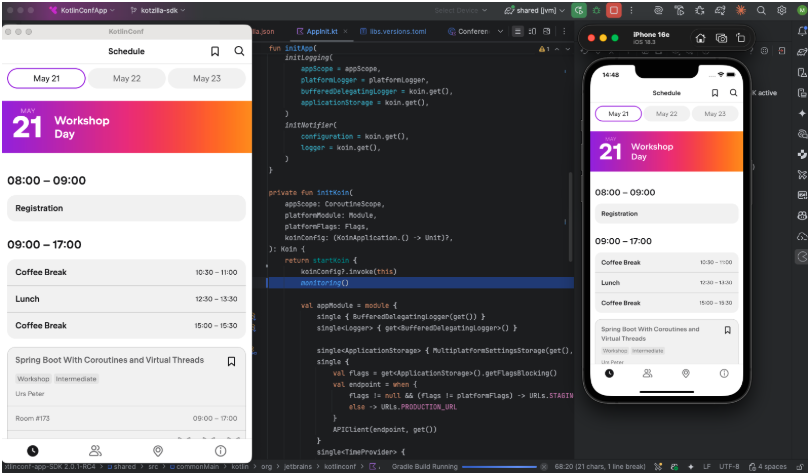Open Coffee Break 10:30 row in desktop window
The image size is (808, 473).
pos(126,272)
